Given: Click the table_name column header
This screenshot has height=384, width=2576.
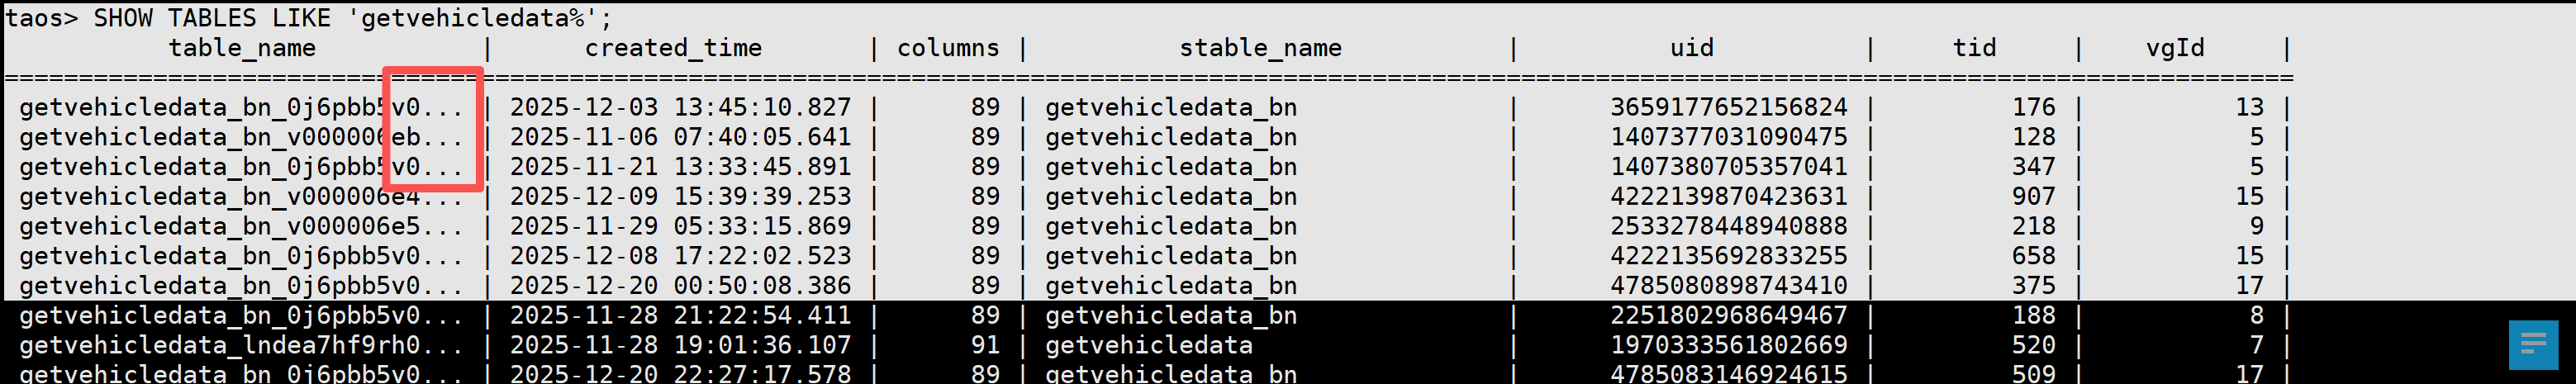Looking at the screenshot, I should 242,48.
